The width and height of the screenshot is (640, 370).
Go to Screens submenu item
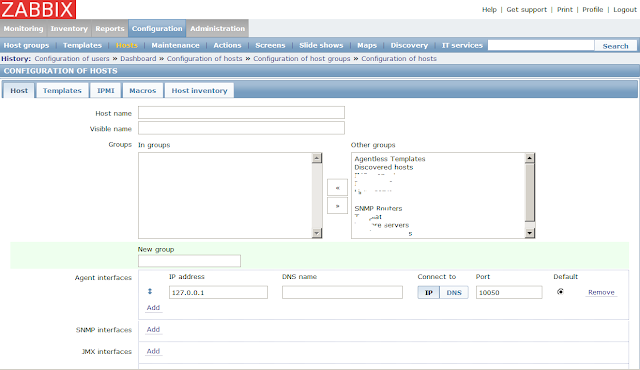click(x=270, y=45)
